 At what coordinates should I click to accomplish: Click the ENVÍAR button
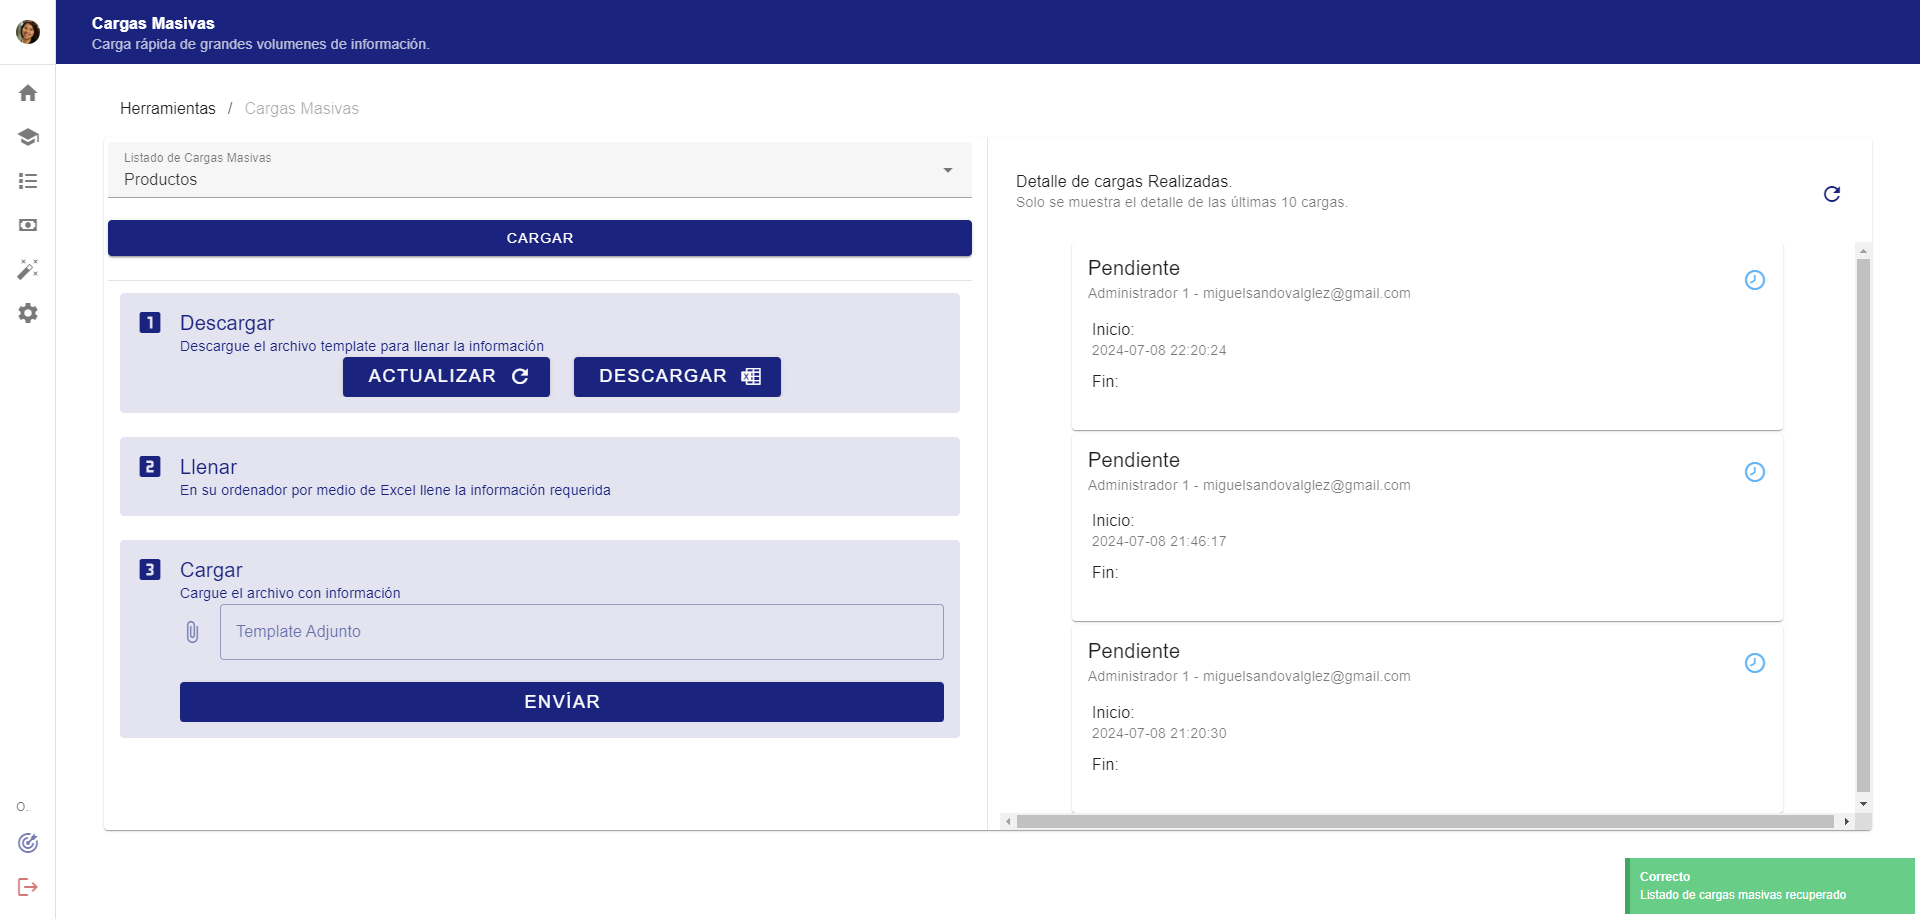coord(562,702)
